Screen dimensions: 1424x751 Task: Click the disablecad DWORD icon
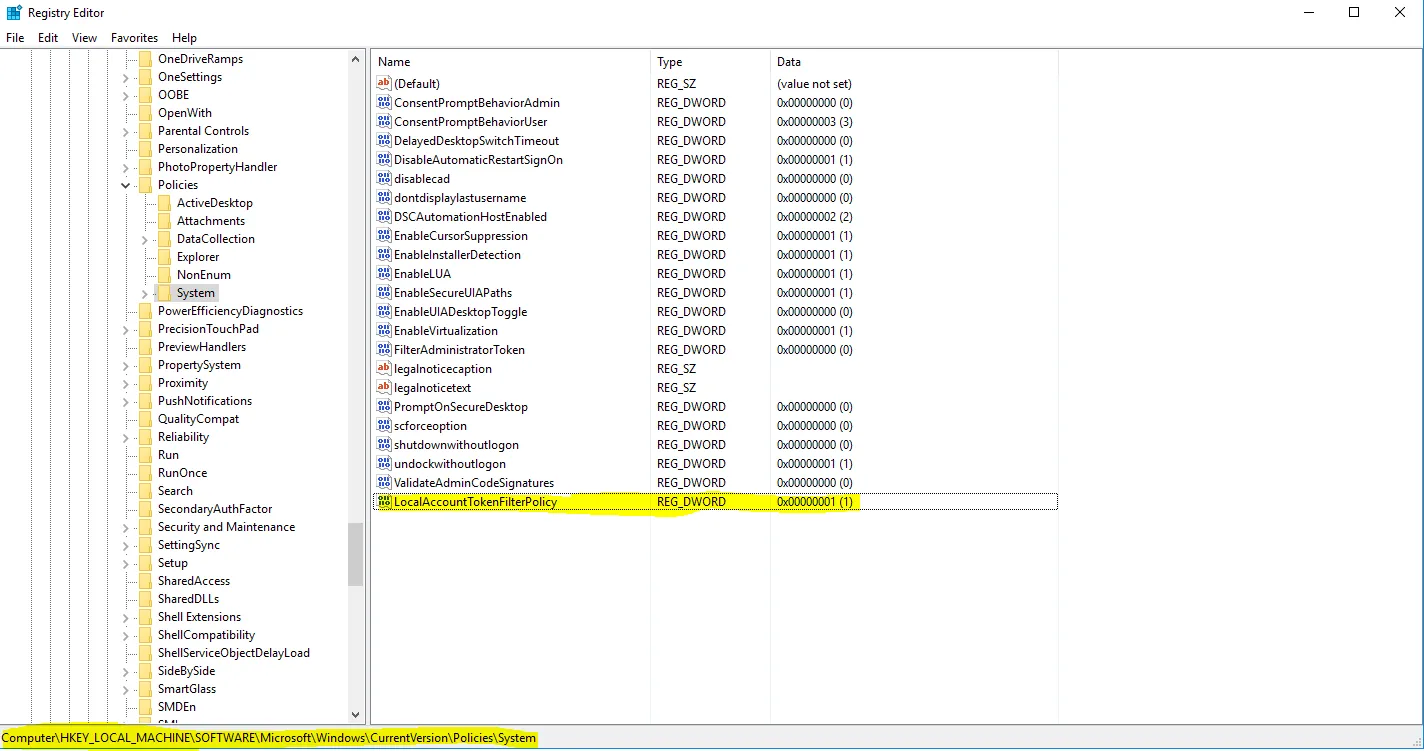click(x=384, y=179)
